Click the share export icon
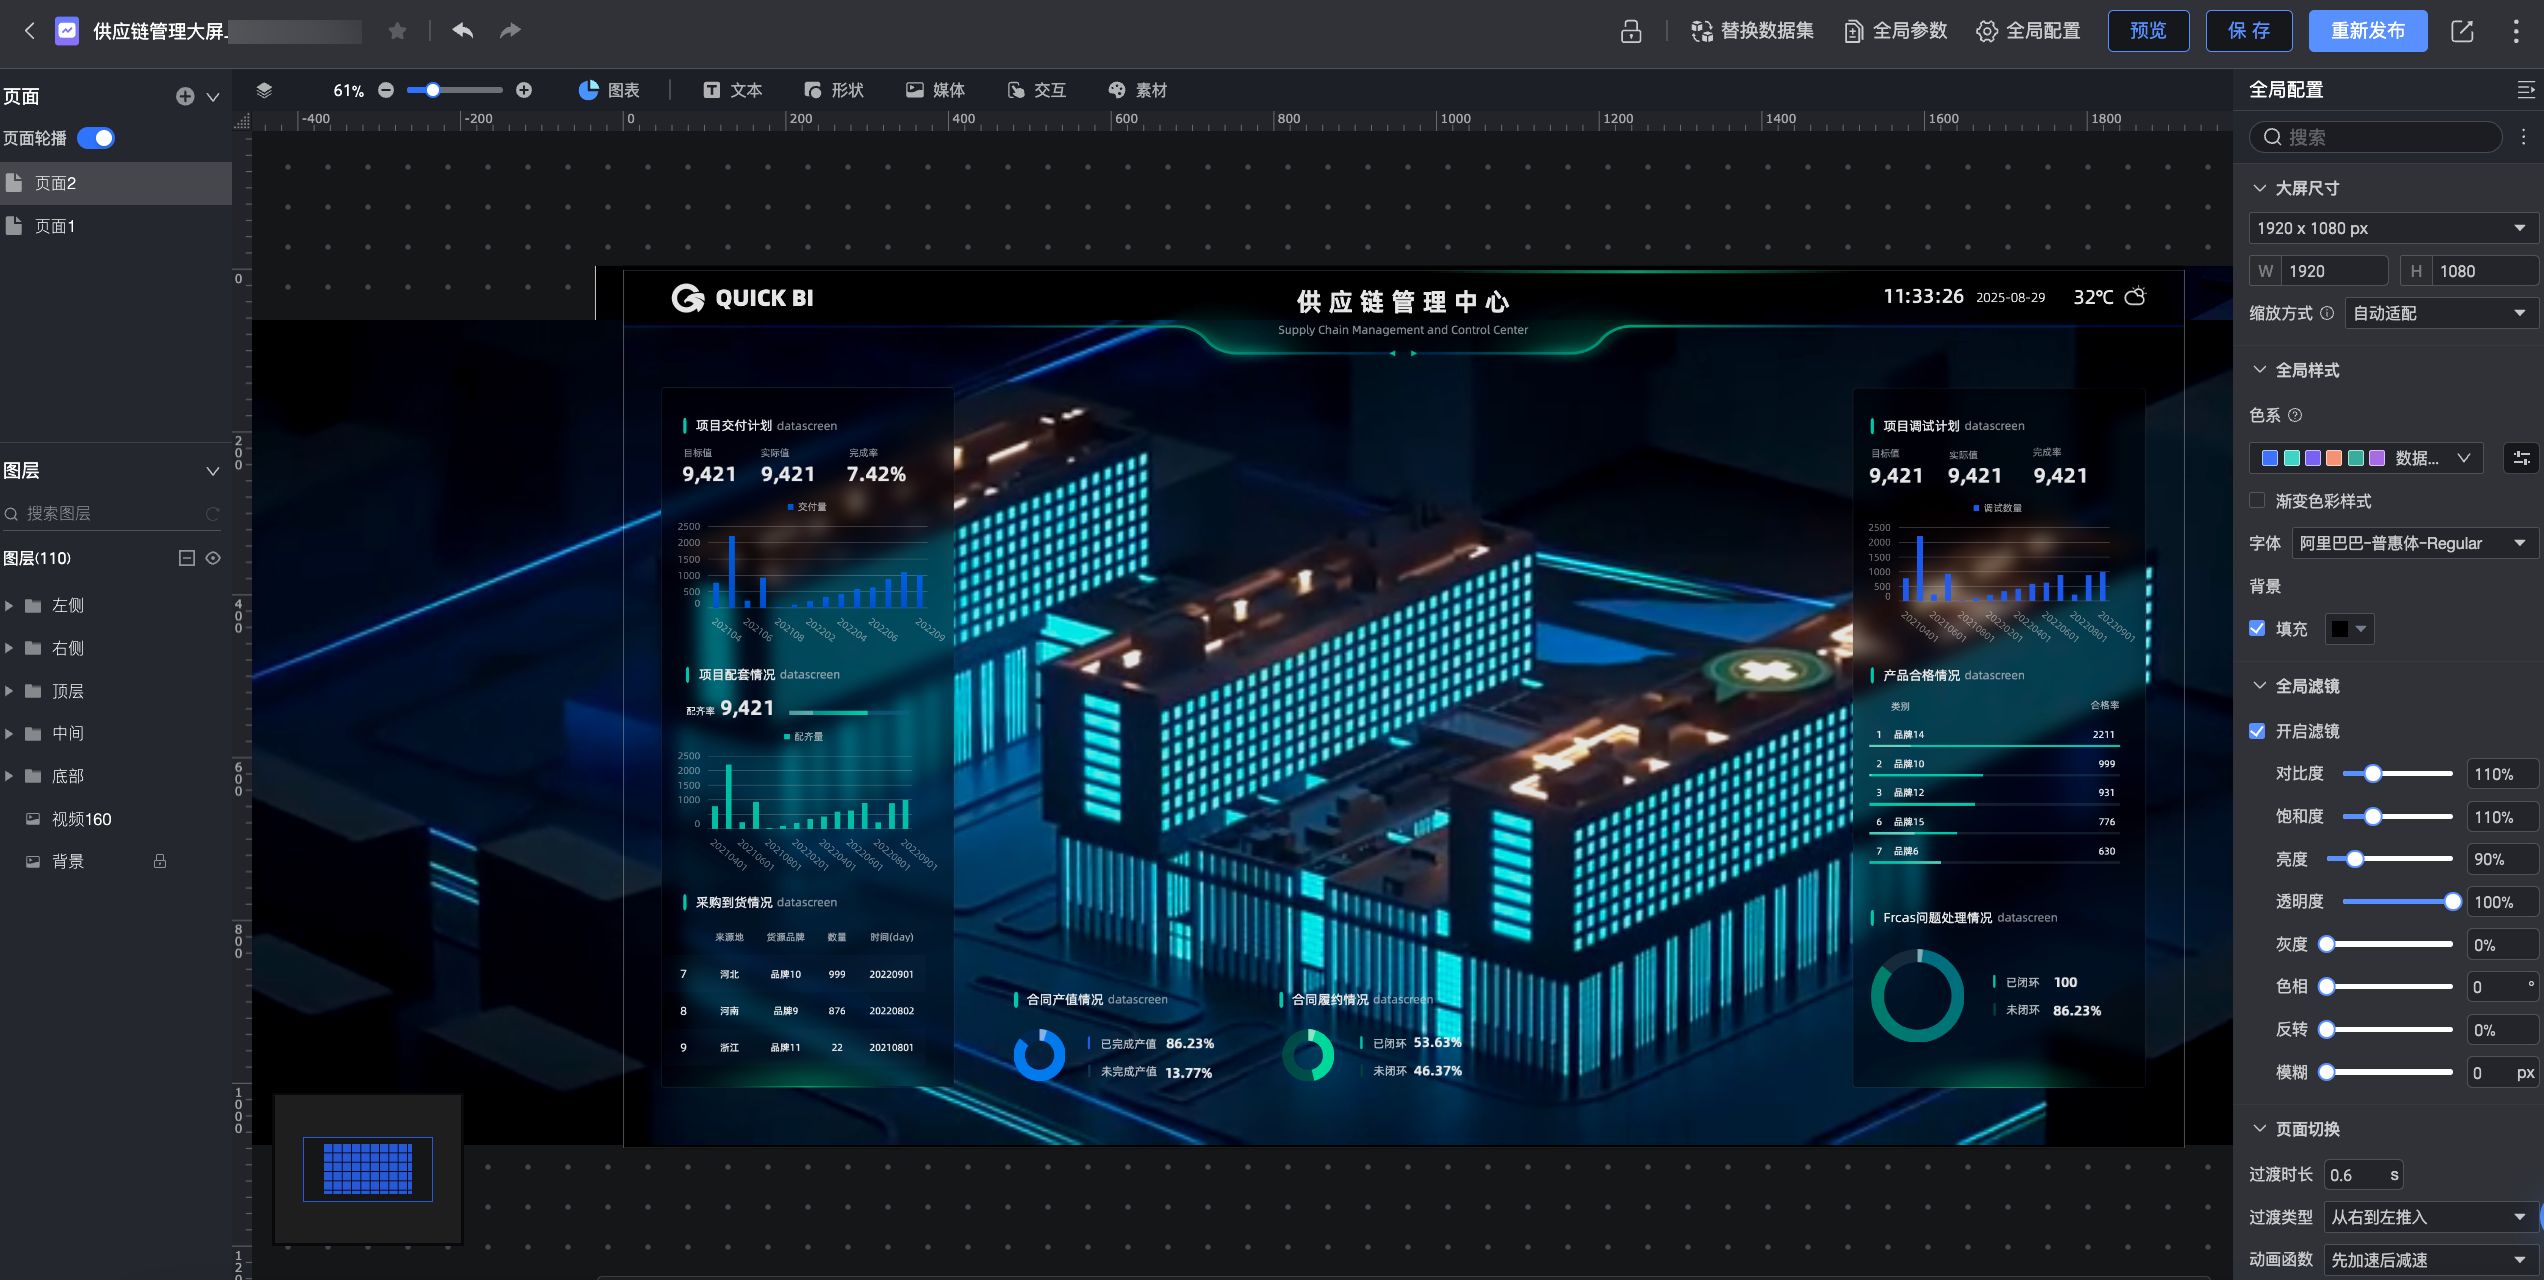2544x1280 pixels. point(2462,31)
